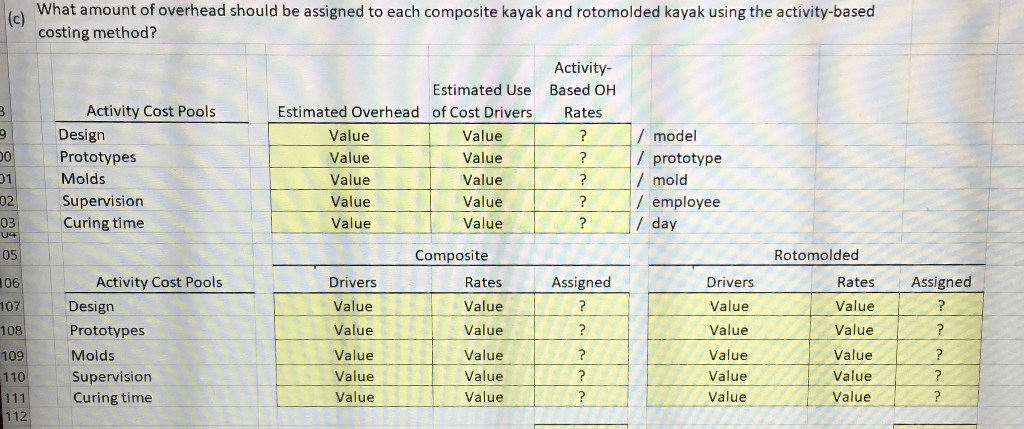The width and height of the screenshot is (1024, 429).
Task: Click the OH rate '?' cell beside '/ mold'
Action: 583,180
